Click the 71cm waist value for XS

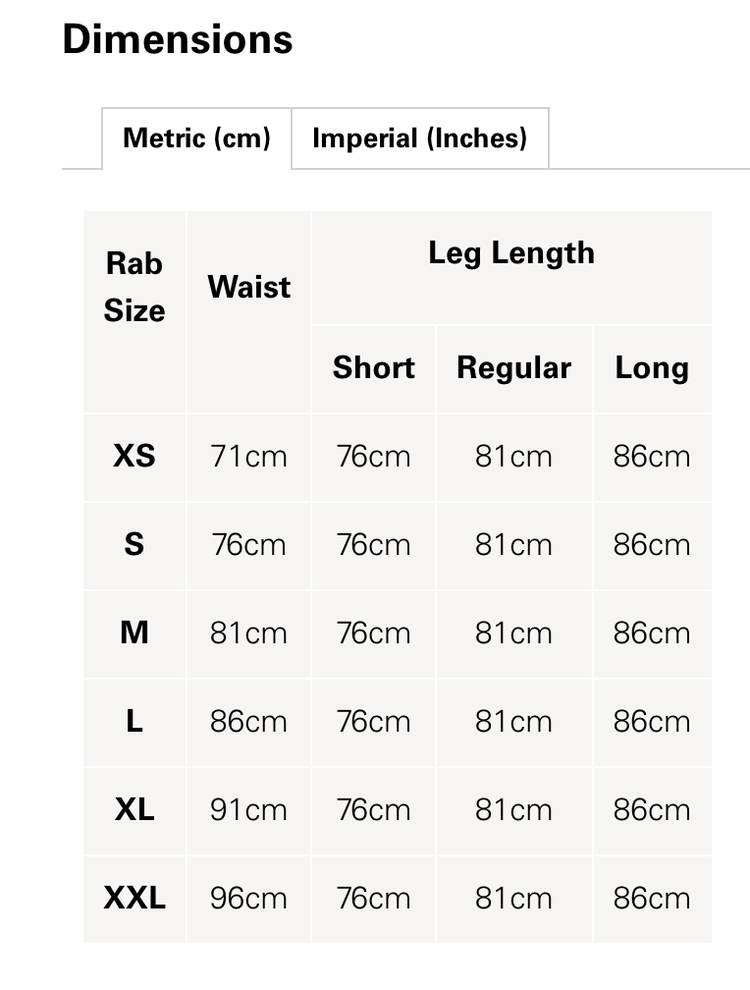[248, 456]
